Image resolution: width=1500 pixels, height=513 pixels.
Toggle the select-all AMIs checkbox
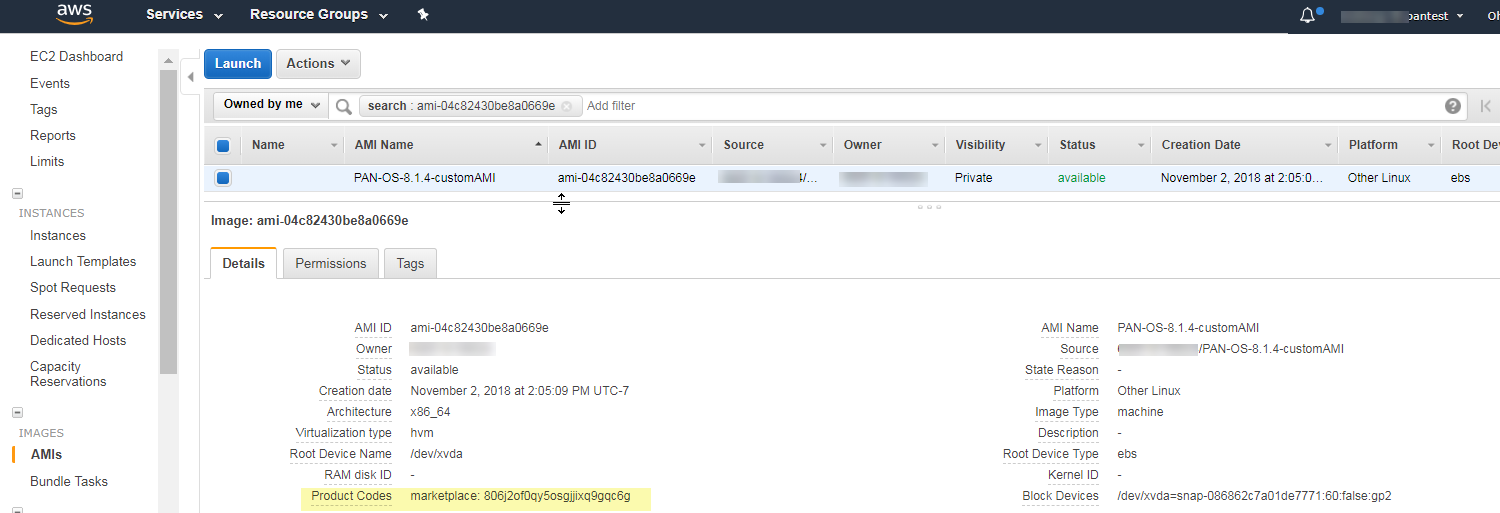(223, 146)
